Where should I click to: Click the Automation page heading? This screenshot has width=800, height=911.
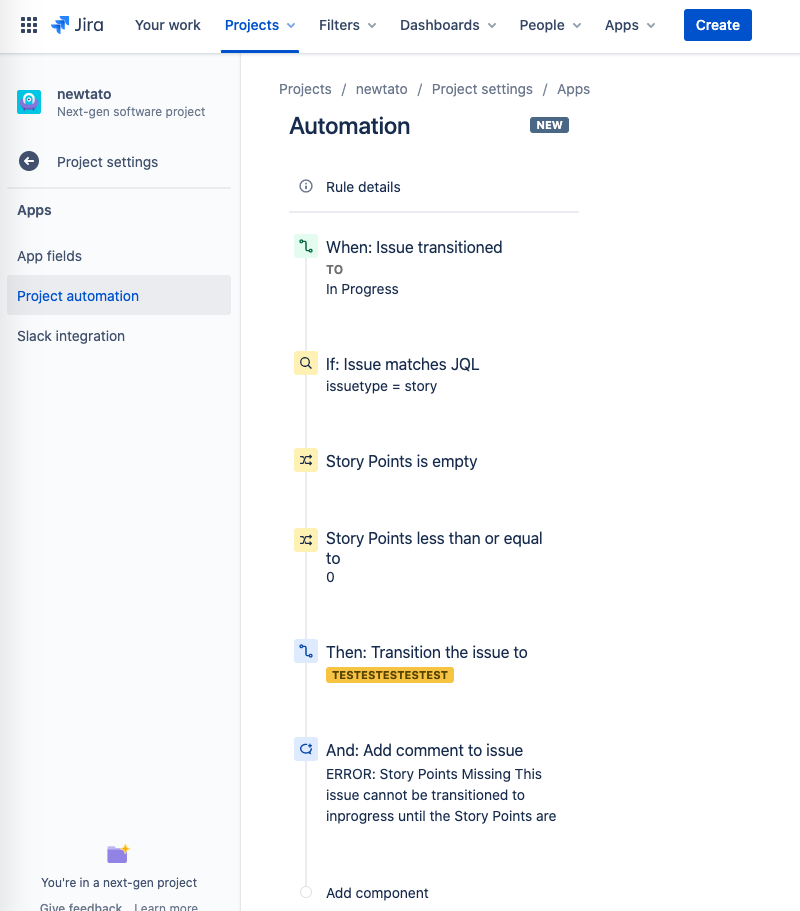point(350,126)
